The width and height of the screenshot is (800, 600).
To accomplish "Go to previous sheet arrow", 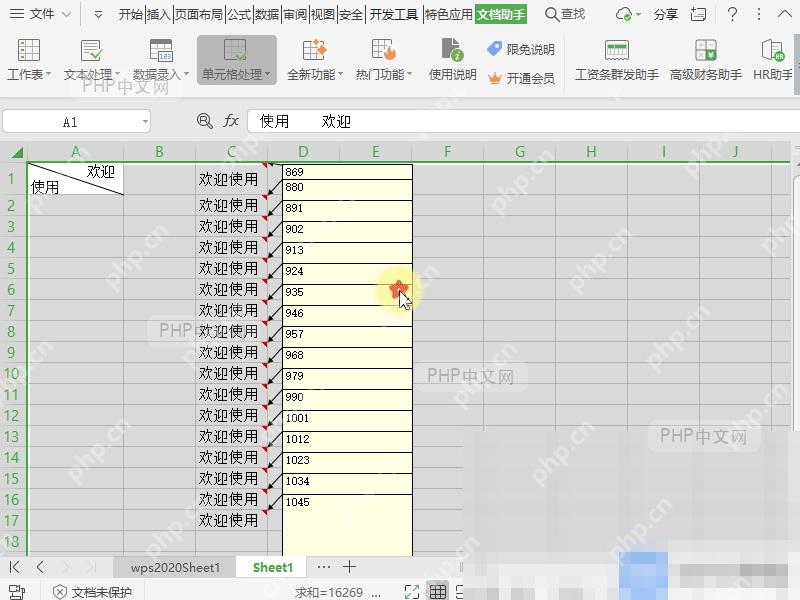I will tap(40, 567).
